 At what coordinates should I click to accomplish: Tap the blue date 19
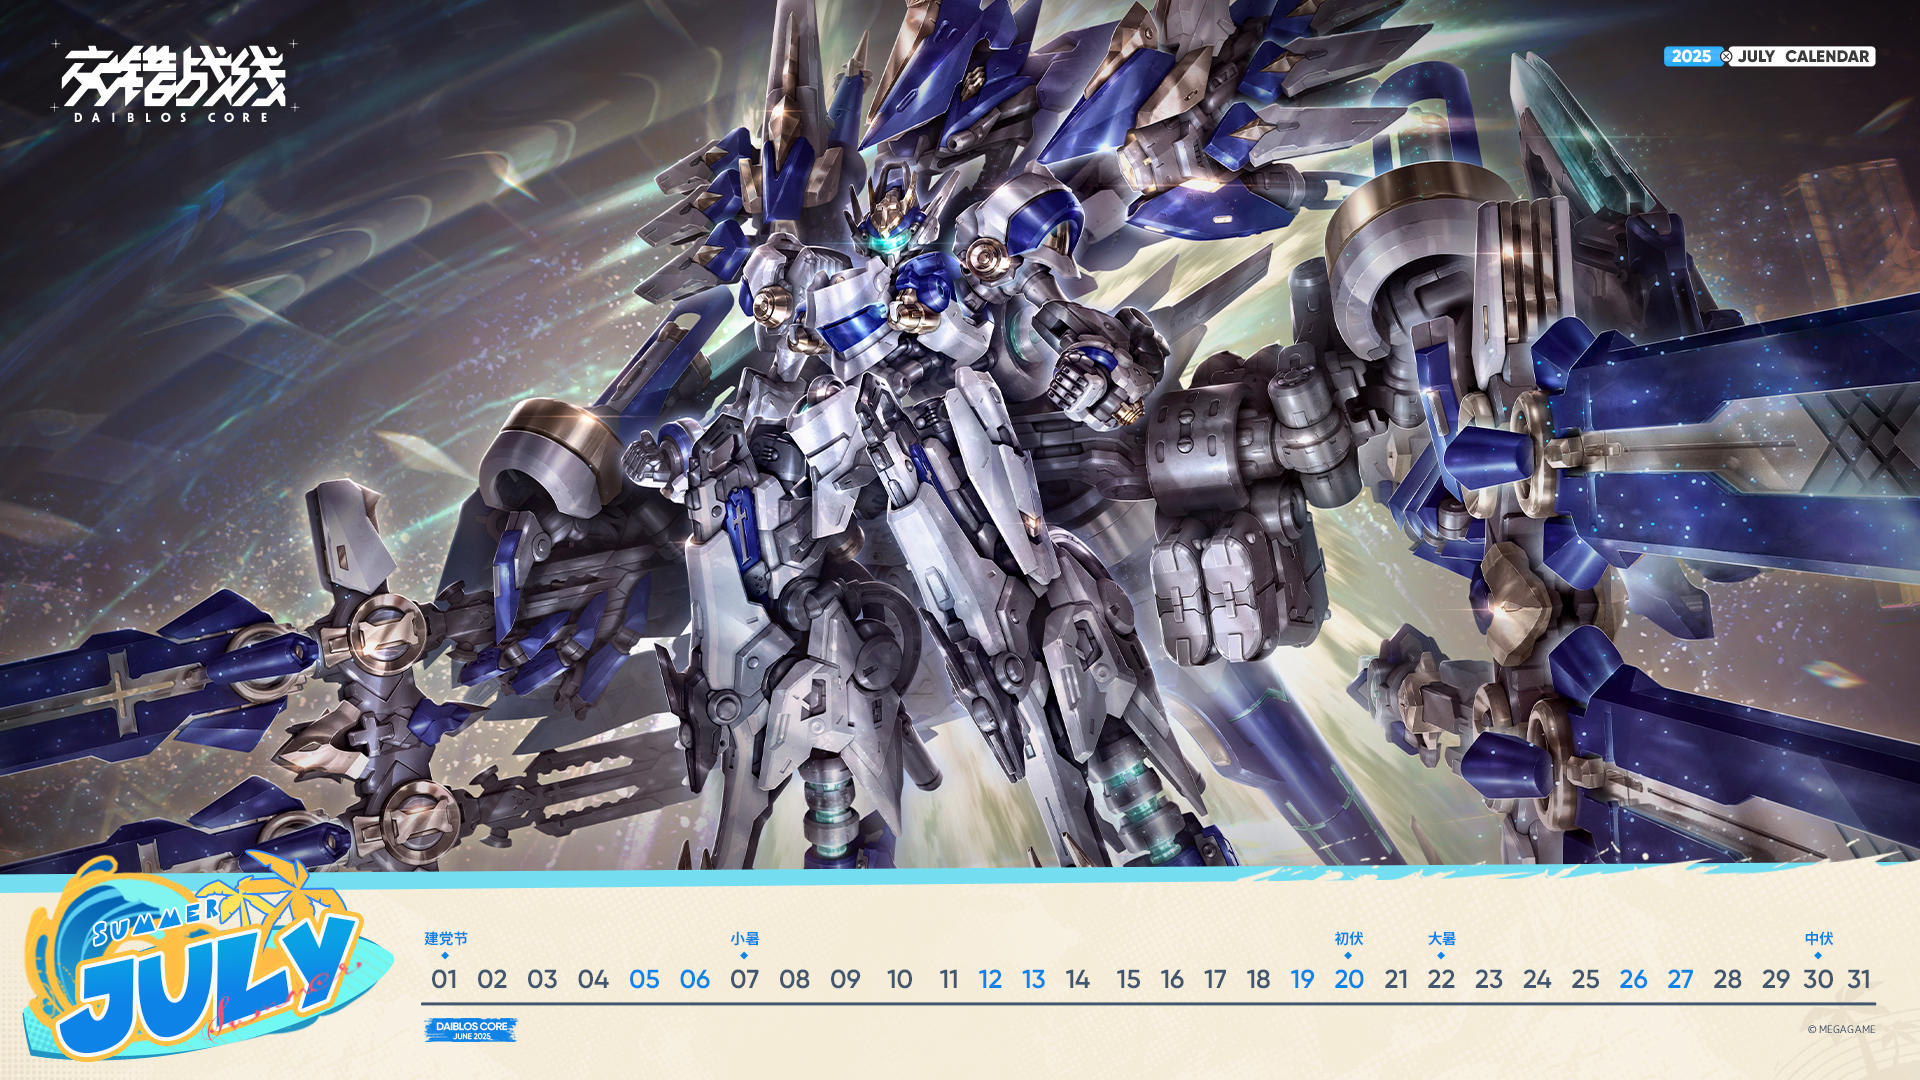1302,979
